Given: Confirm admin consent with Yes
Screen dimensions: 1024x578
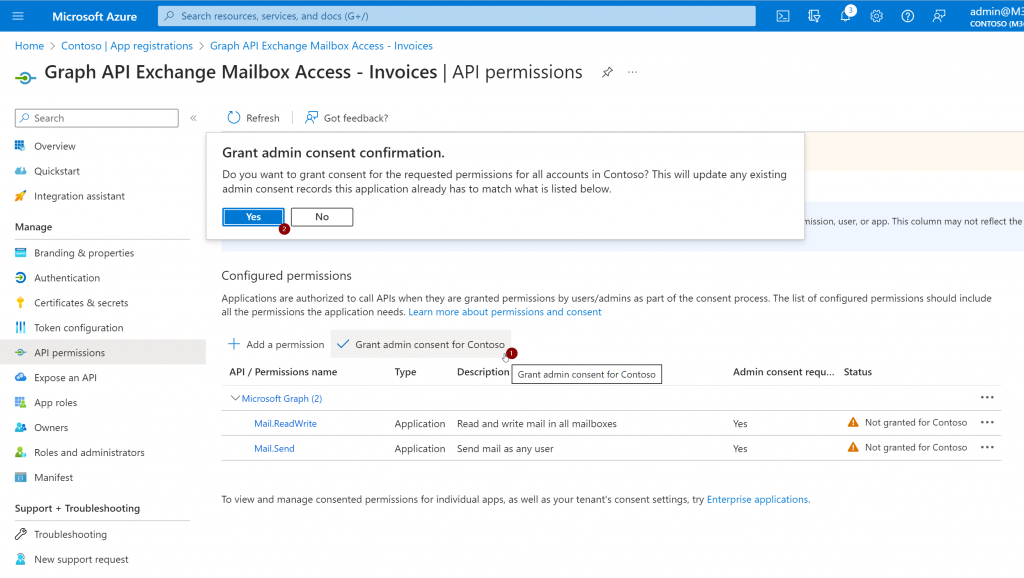Looking at the screenshot, I should [253, 217].
